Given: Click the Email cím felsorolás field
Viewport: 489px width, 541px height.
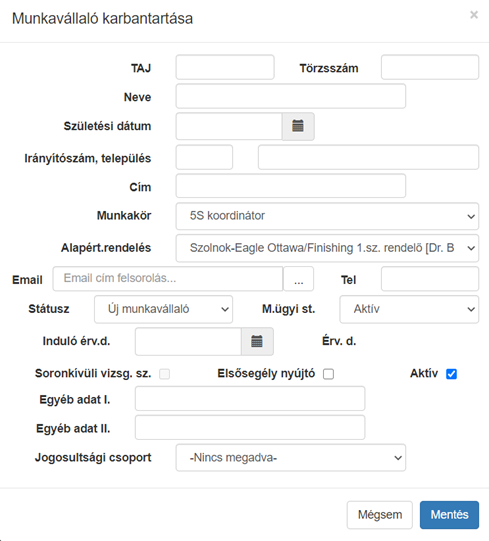Looking at the screenshot, I should pyautogui.click(x=168, y=279).
